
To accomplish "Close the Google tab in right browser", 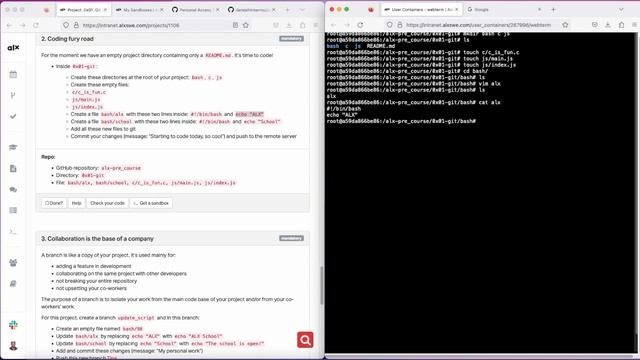I will coord(539,9).
